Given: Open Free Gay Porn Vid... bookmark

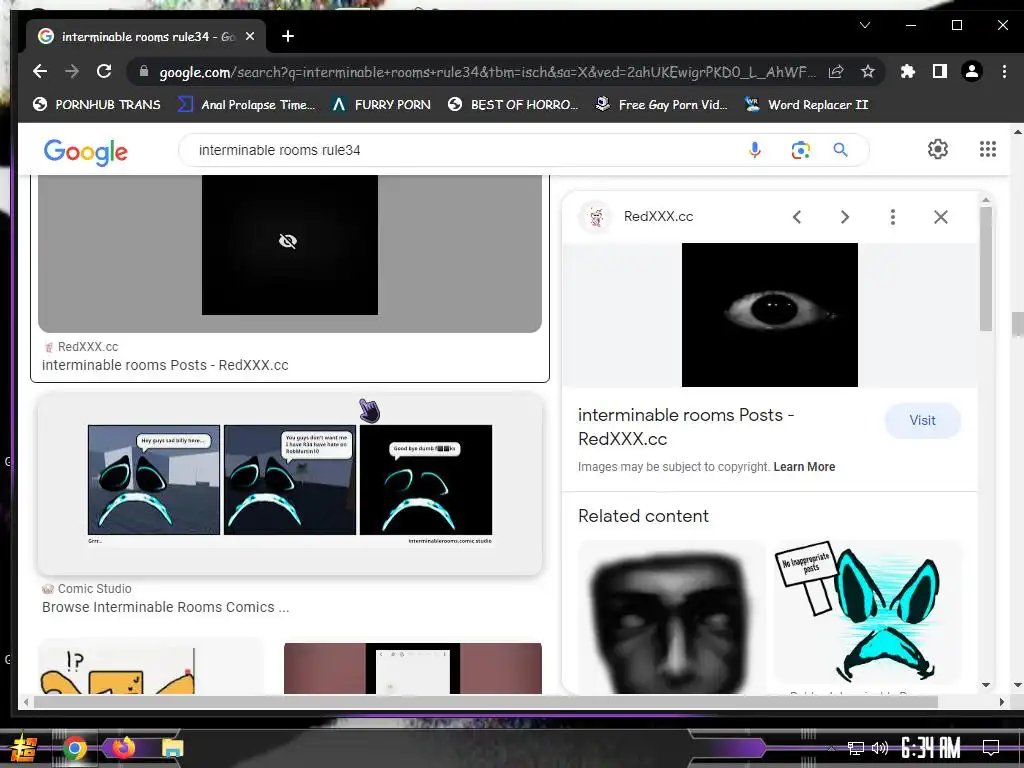Looking at the screenshot, I should [662, 104].
